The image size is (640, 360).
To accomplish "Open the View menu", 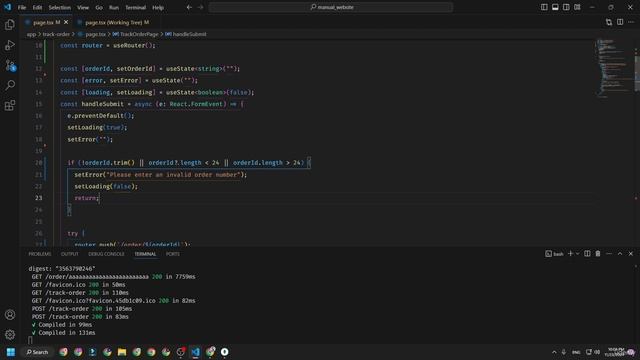I will coord(83,7).
